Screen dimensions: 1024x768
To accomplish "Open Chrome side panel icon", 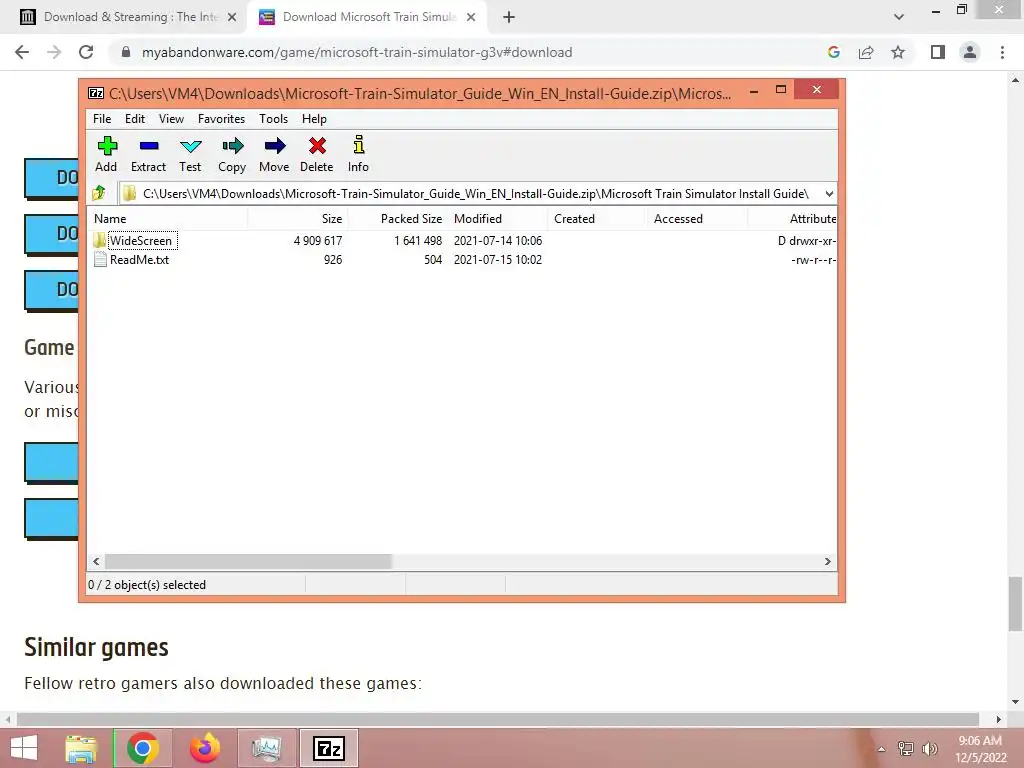I will pyautogui.click(x=938, y=52).
